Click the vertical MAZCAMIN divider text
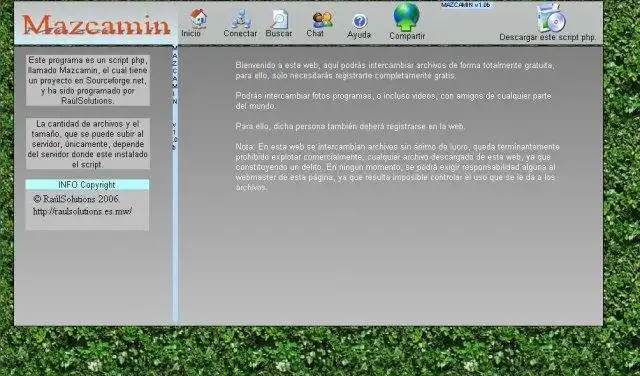This screenshot has height=376, width=640. click(x=175, y=98)
